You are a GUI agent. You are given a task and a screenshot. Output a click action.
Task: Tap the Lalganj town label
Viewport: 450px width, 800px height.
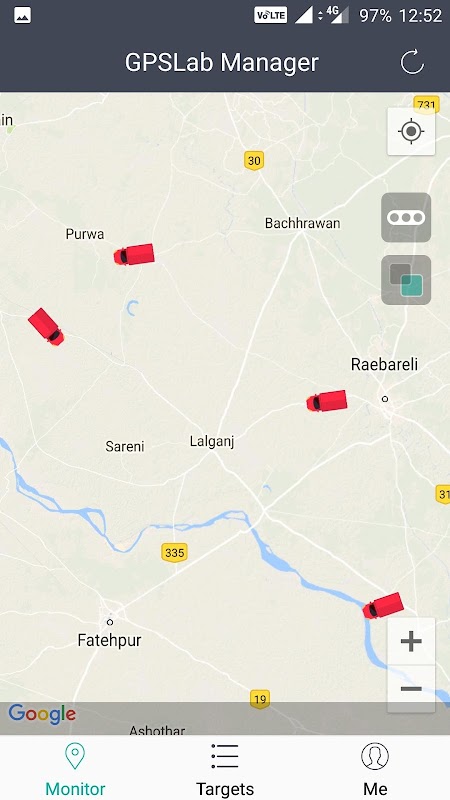212,441
